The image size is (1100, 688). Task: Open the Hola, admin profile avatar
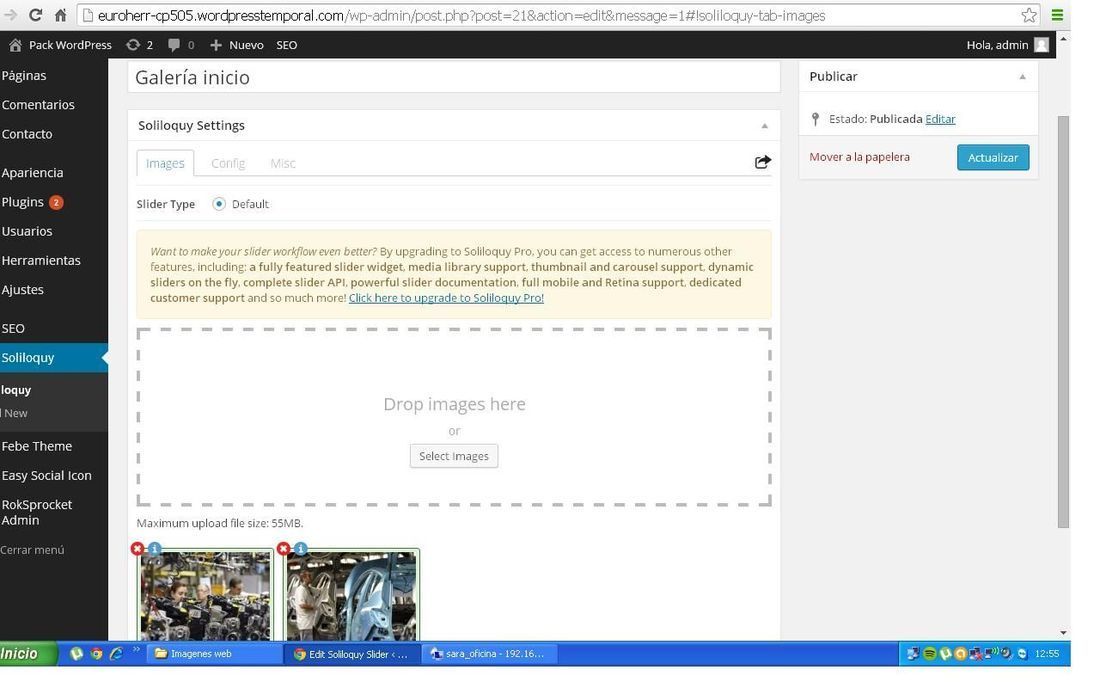coord(1042,45)
